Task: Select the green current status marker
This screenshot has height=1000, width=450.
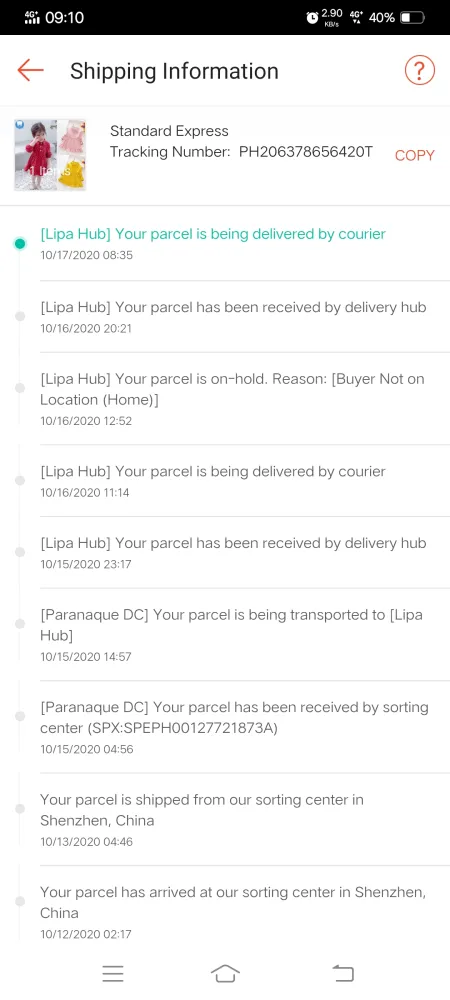Action: coord(20,244)
